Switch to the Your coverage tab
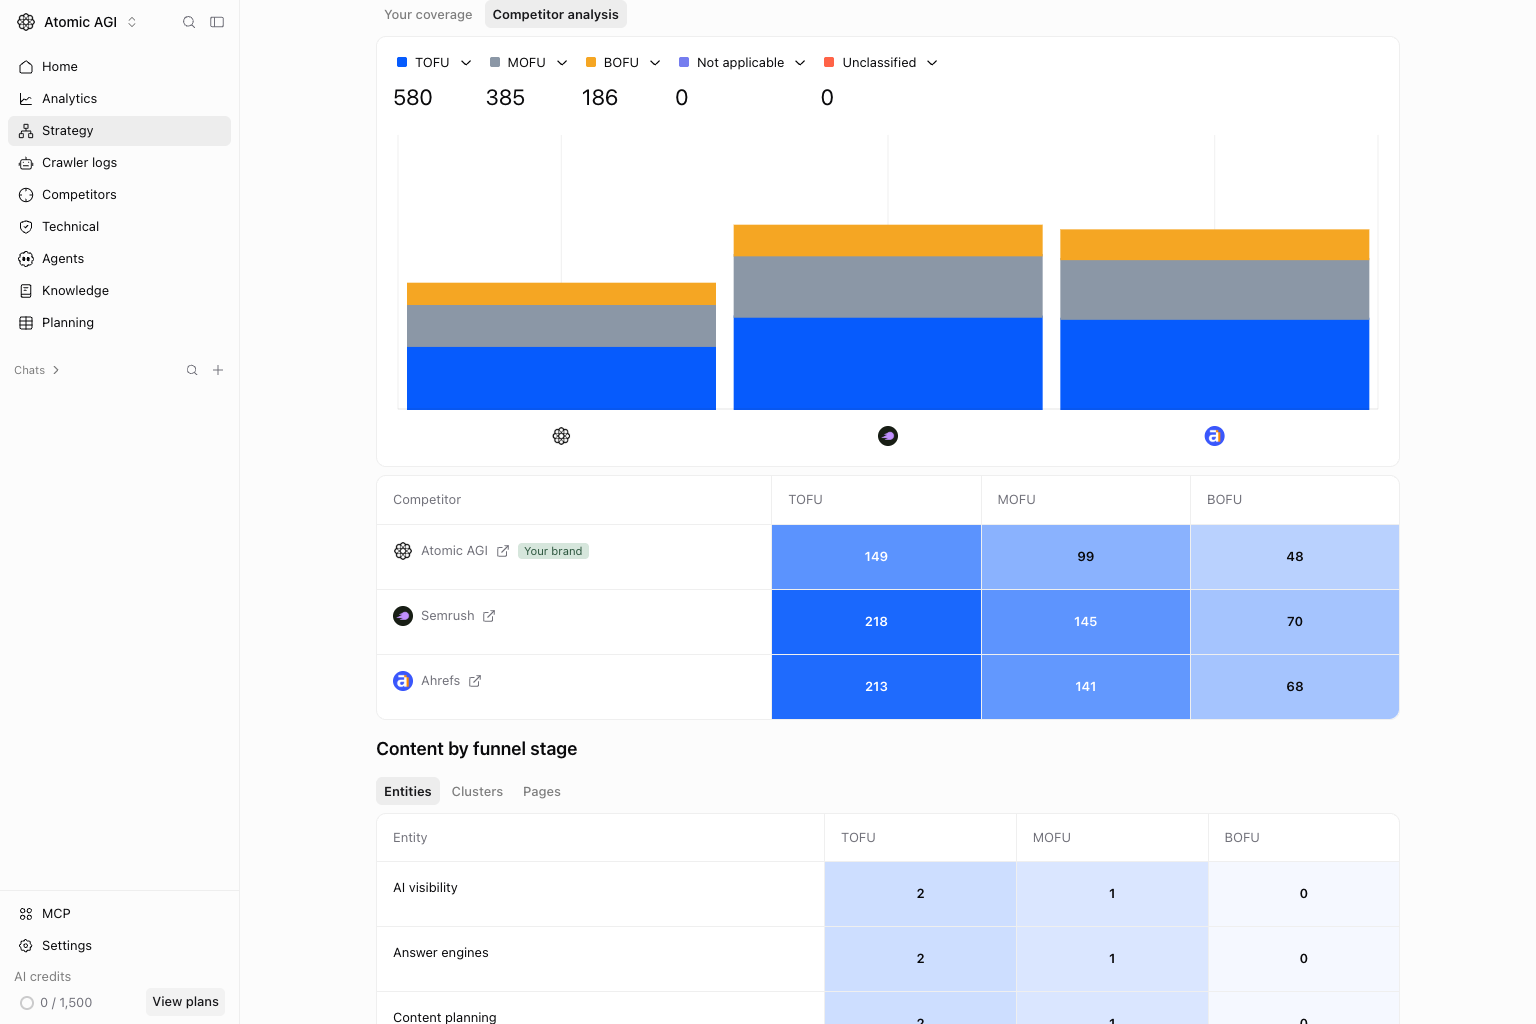 pyautogui.click(x=428, y=15)
